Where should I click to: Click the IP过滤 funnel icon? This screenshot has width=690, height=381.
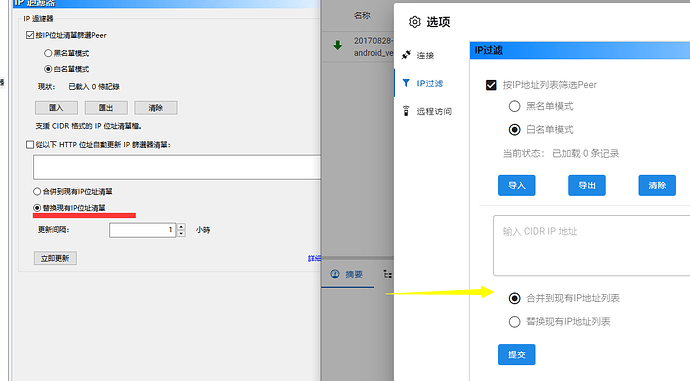(406, 83)
